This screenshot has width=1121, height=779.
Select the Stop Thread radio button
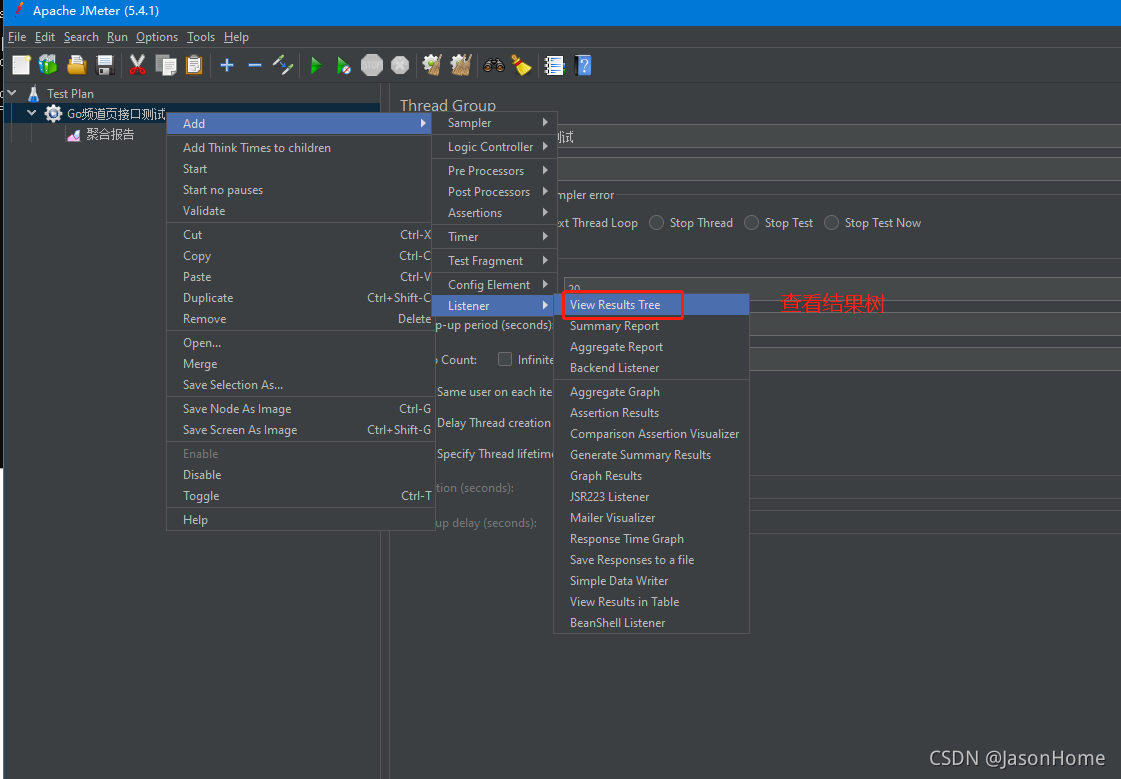(x=656, y=222)
